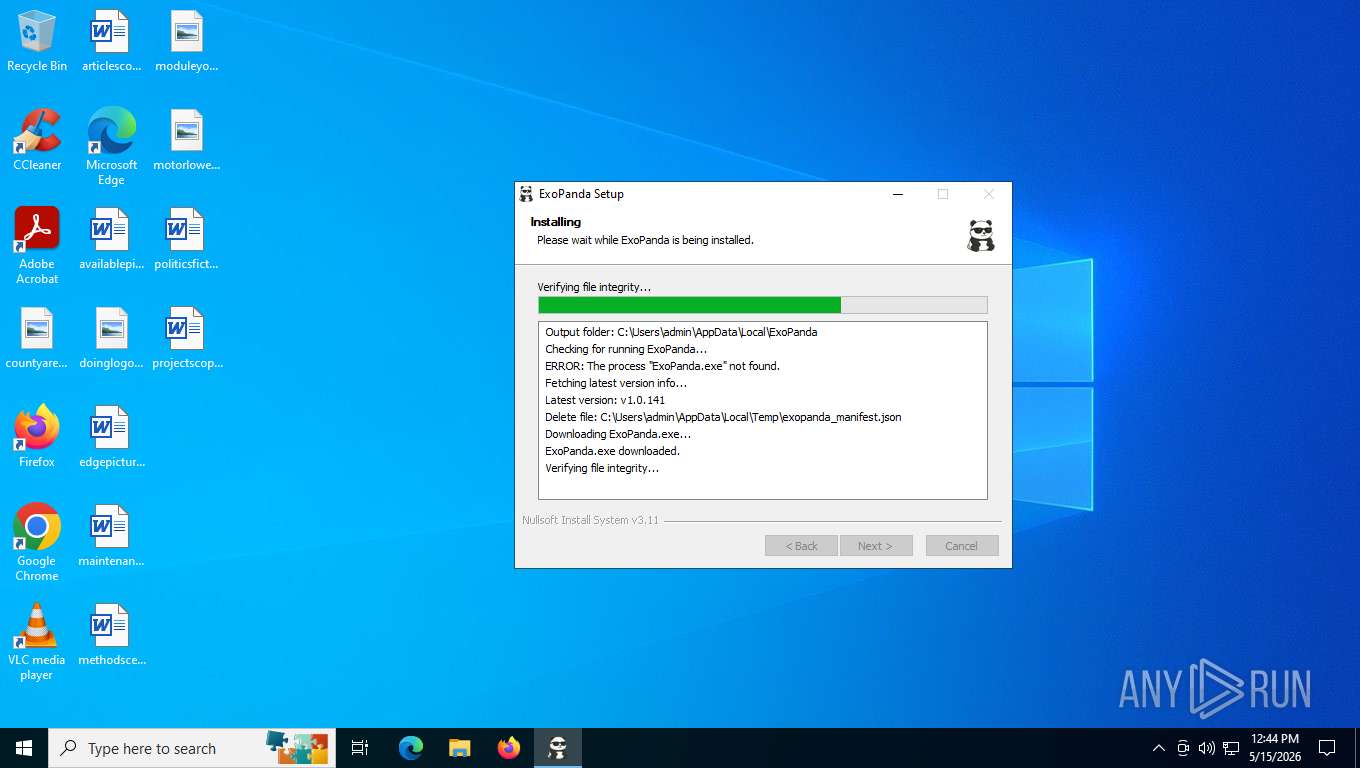Select the moduleyo... image file
1360x768 pixels.
click(186, 42)
